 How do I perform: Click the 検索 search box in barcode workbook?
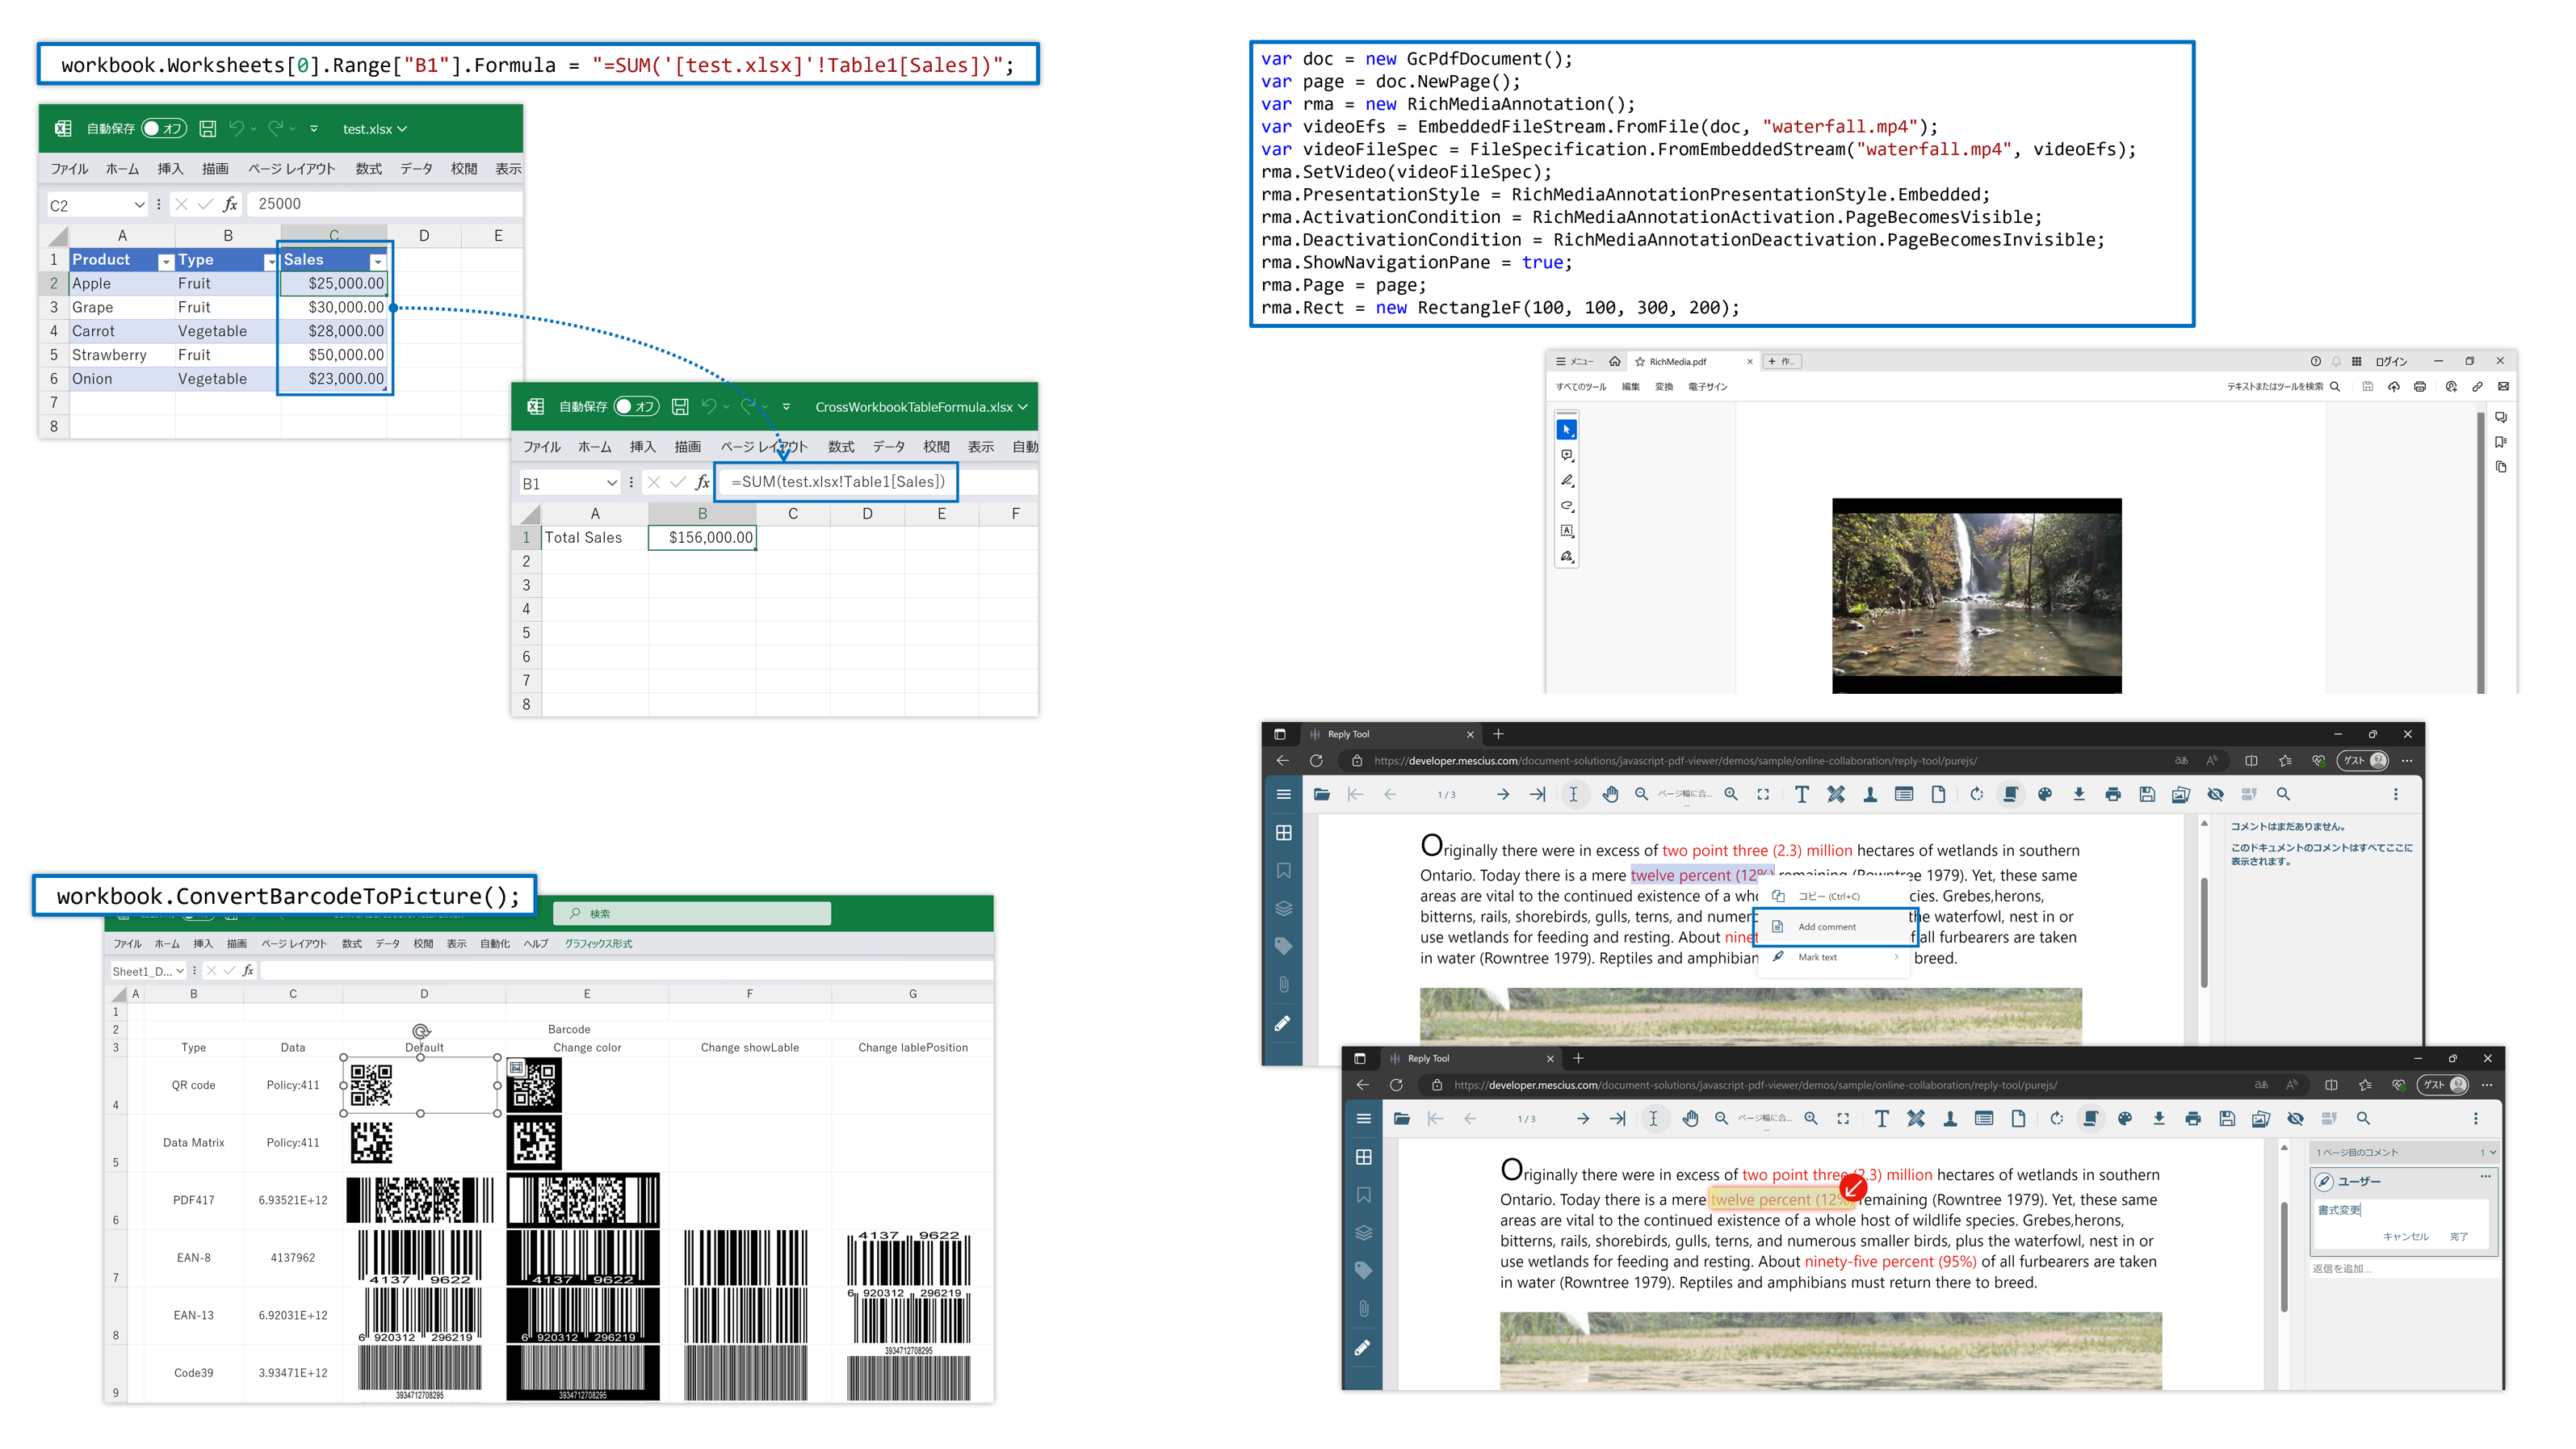coord(692,913)
